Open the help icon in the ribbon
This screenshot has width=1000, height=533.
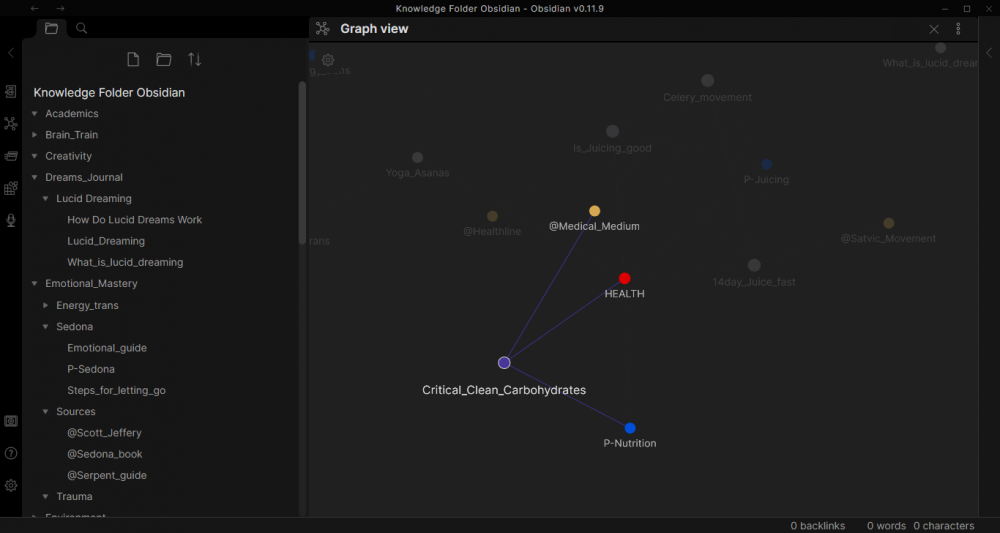click(11, 453)
